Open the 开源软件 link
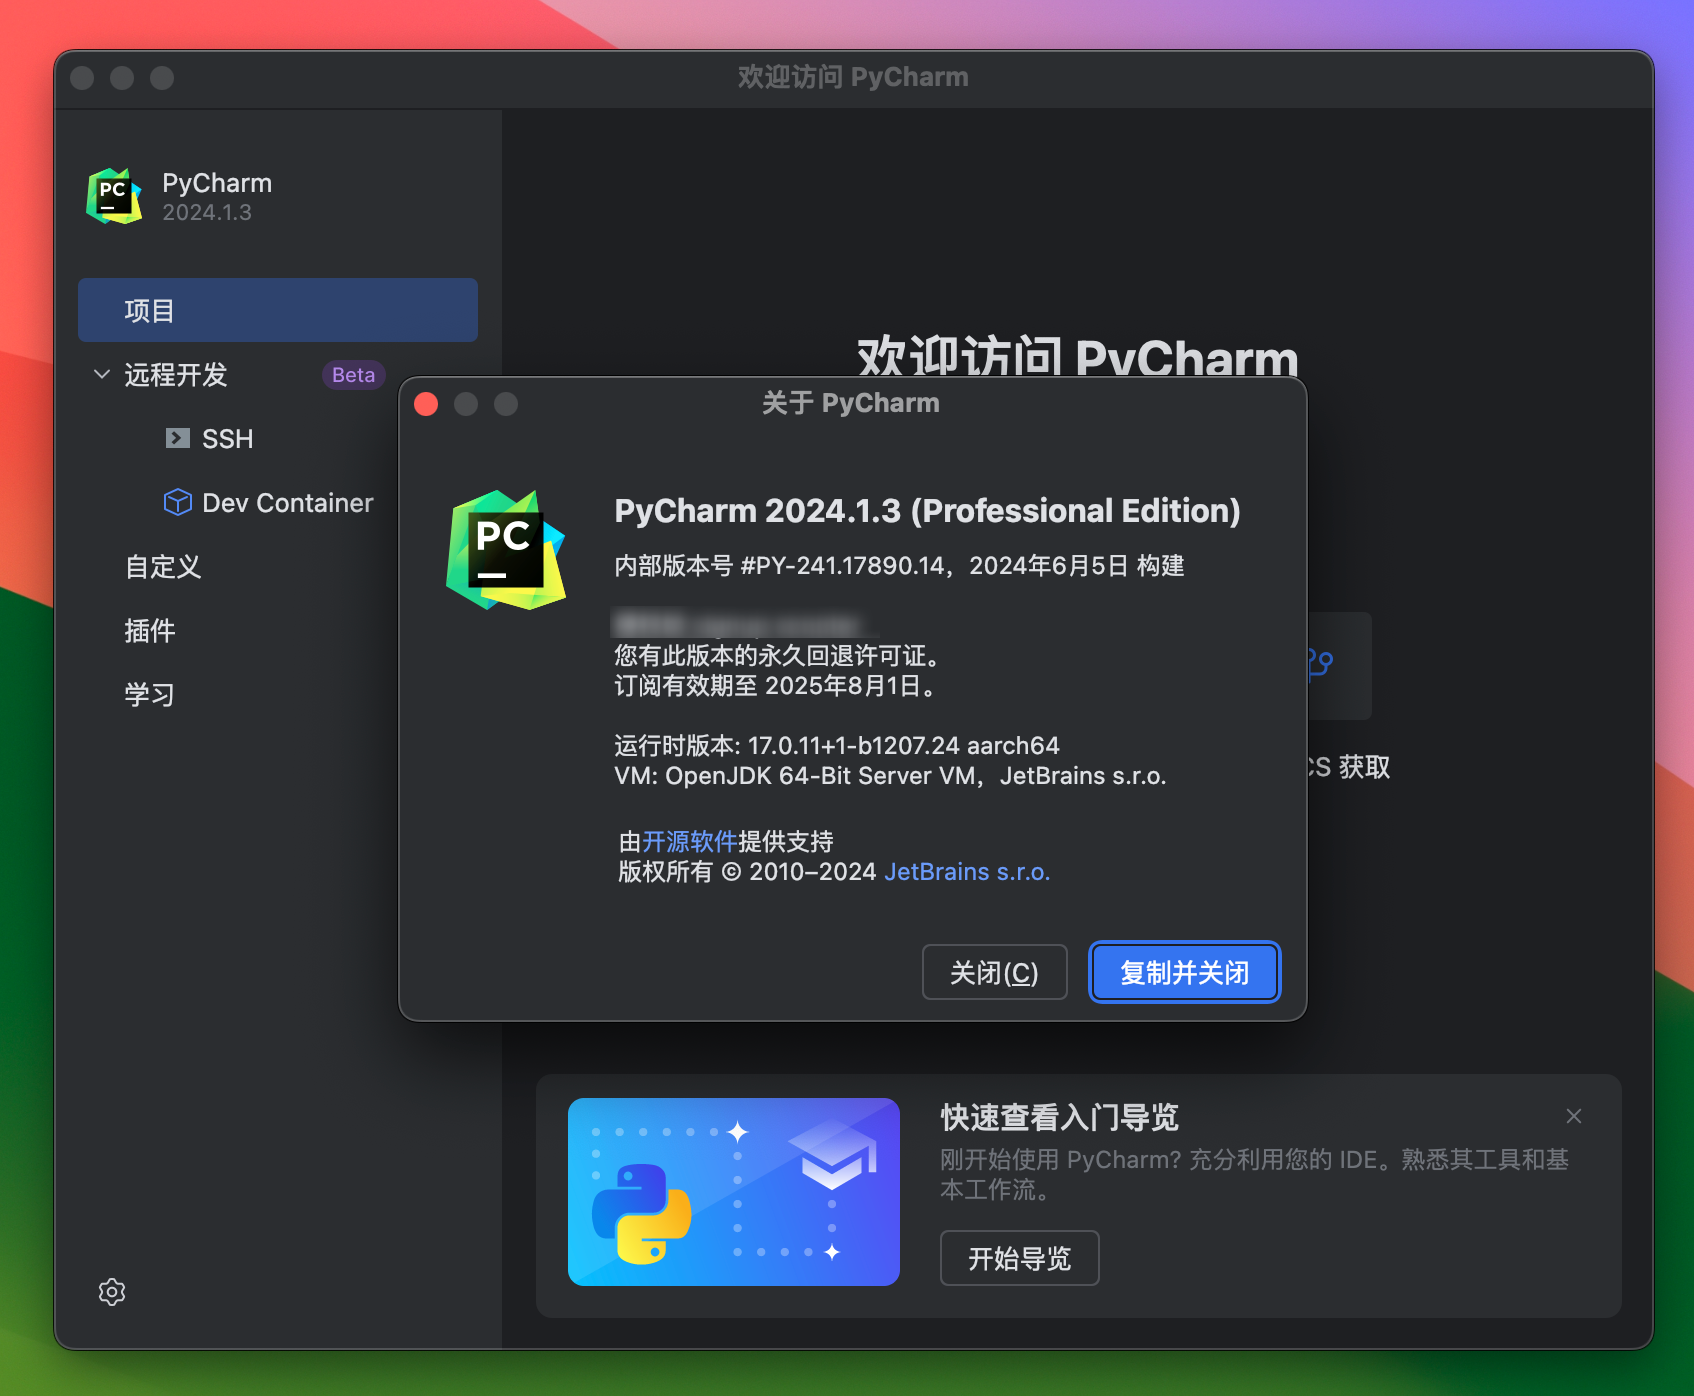 coord(690,841)
